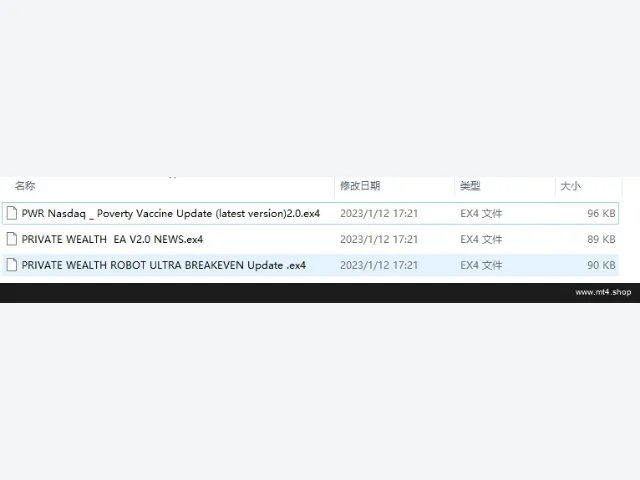Sort by the 类型 column header
Screen dimensions: 640x480
coord(470,186)
